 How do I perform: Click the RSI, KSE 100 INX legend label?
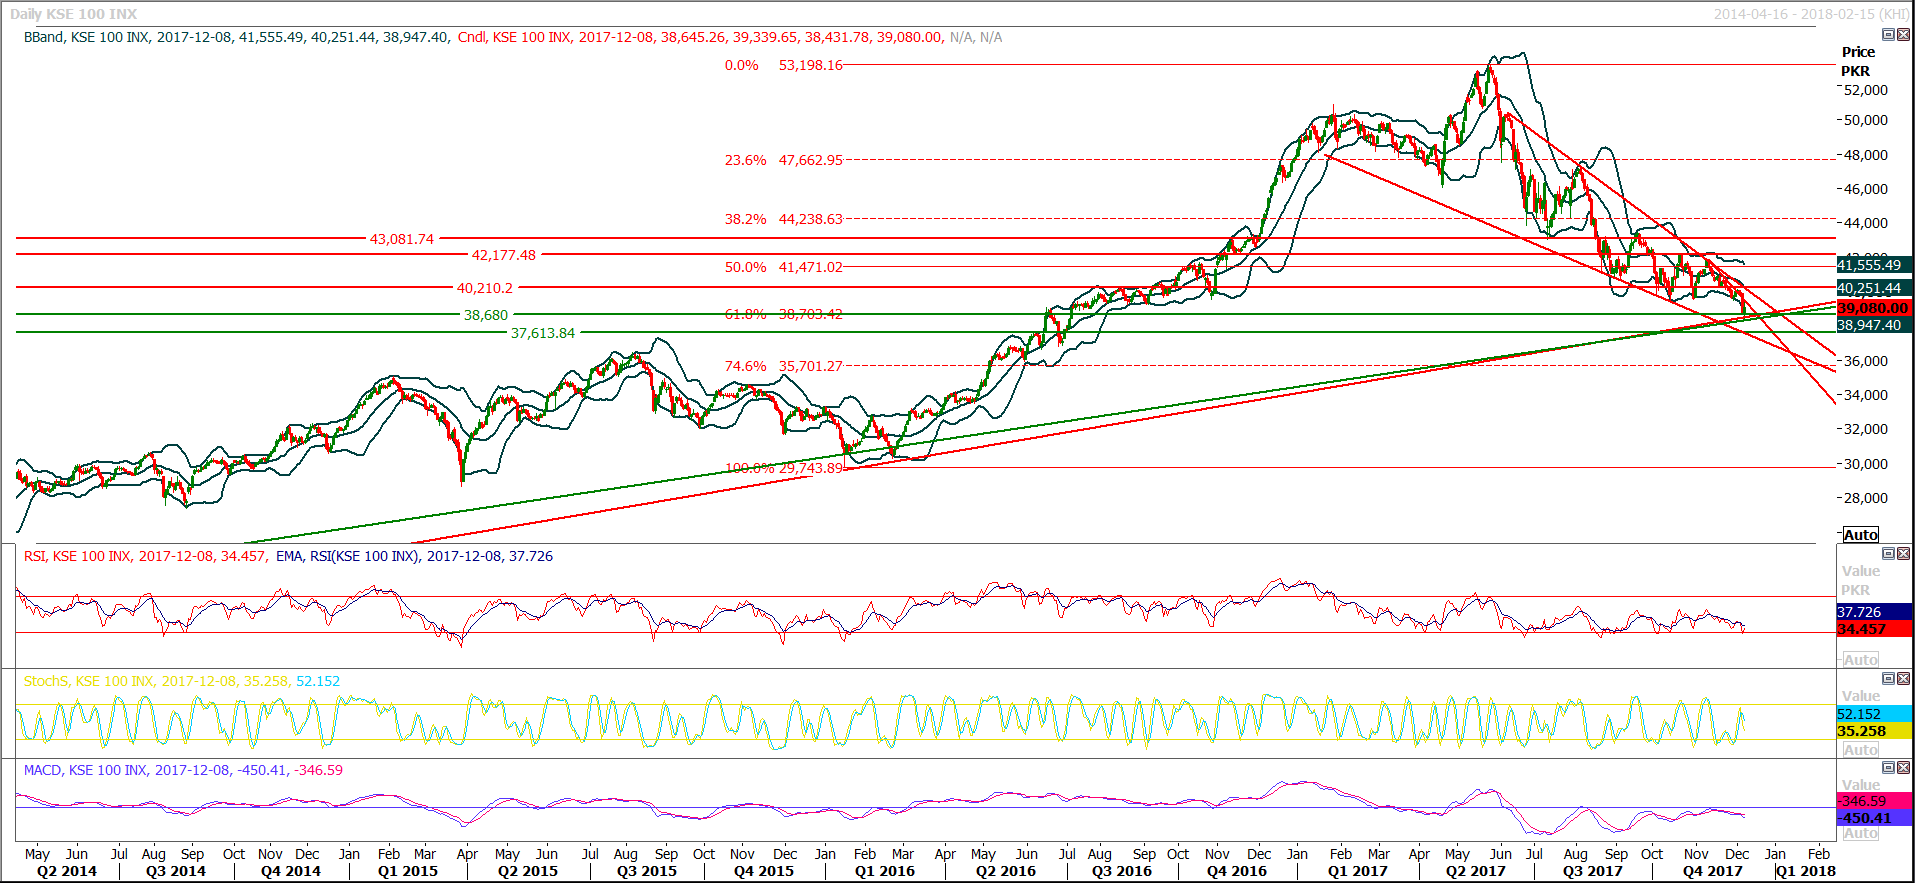click(x=145, y=556)
